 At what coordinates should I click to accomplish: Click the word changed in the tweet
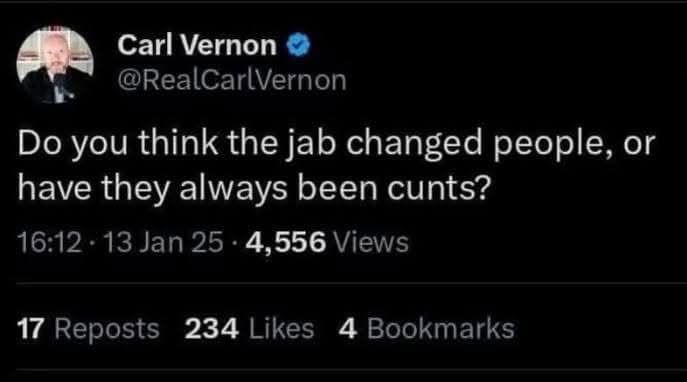point(414,145)
